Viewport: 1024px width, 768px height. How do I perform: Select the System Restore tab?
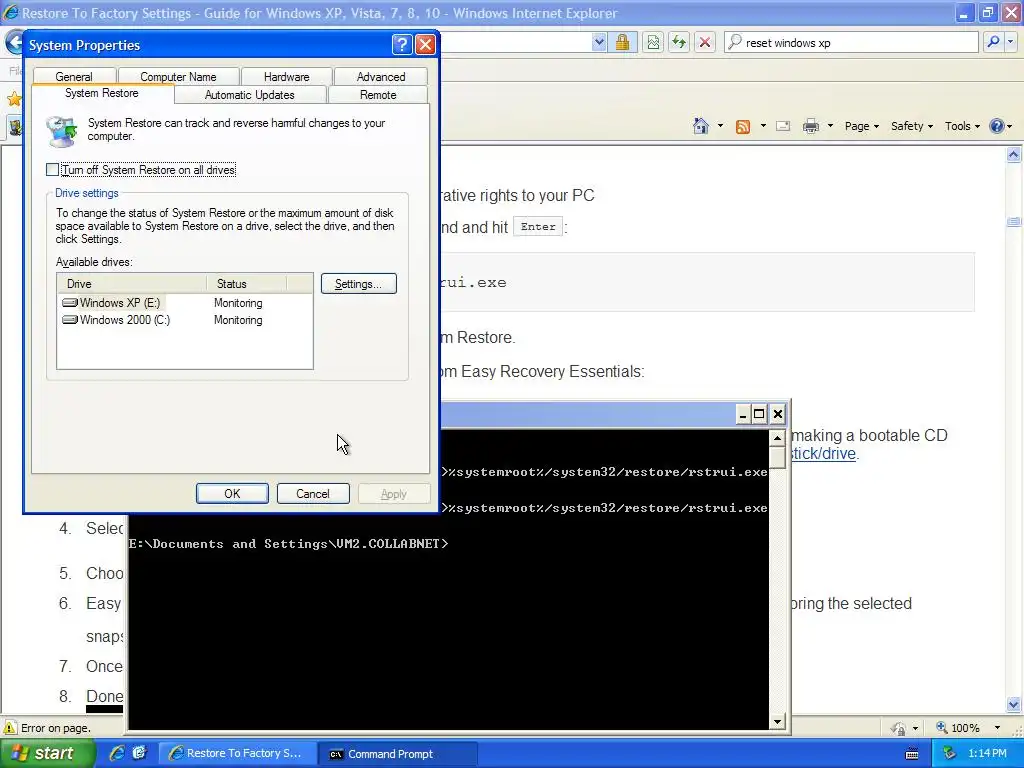pyautogui.click(x=102, y=93)
